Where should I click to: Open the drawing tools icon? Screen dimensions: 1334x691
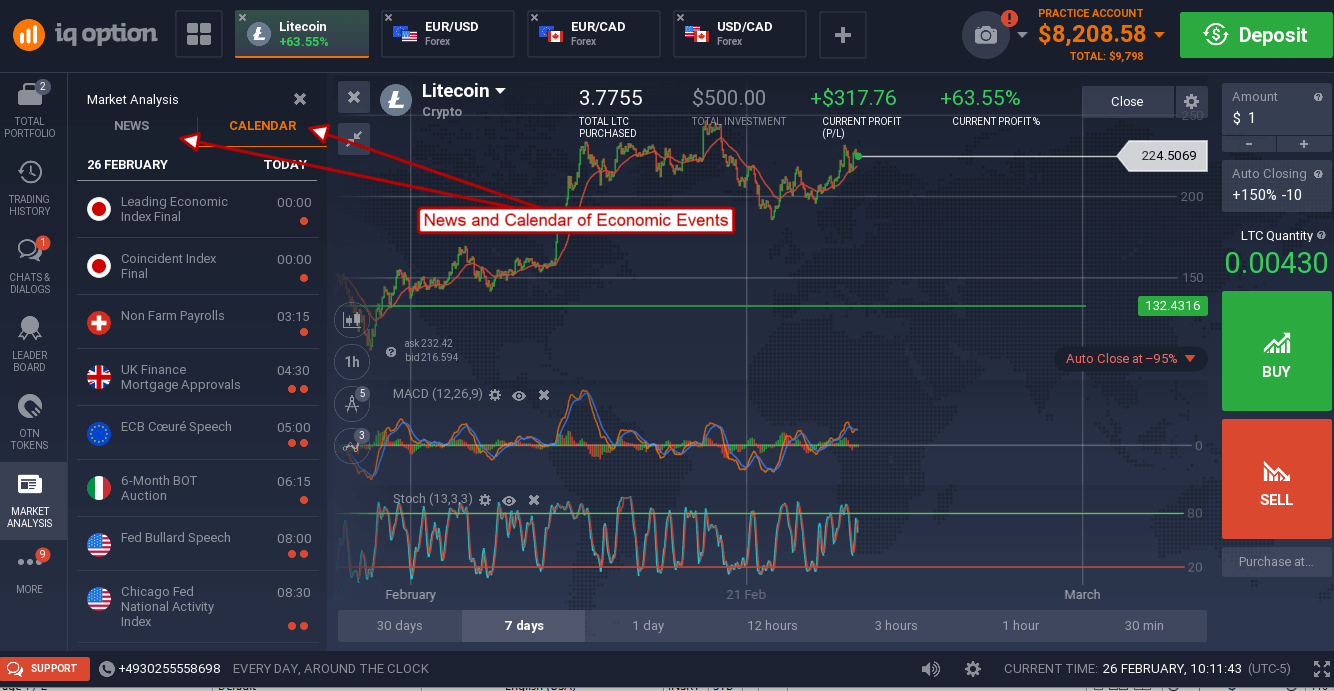352,403
